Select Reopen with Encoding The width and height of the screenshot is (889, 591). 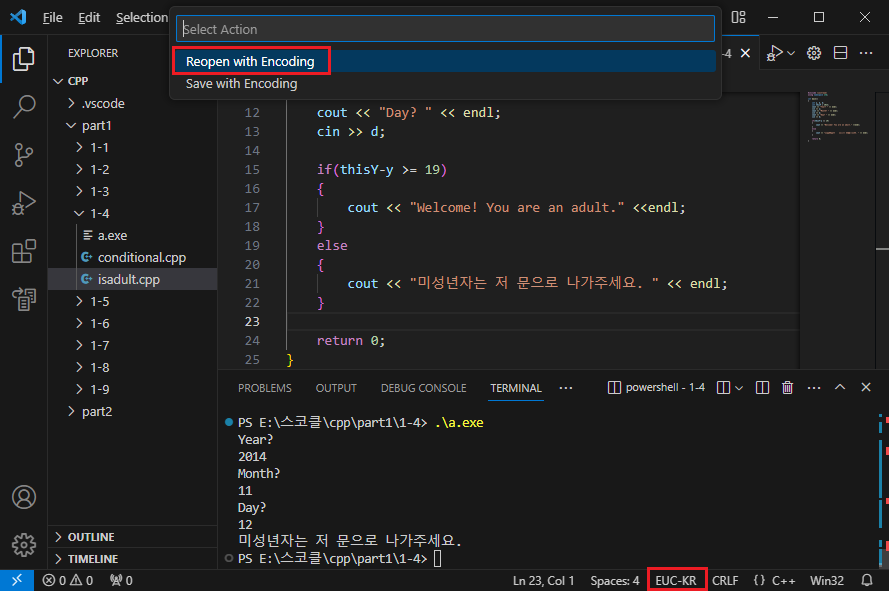444,61
